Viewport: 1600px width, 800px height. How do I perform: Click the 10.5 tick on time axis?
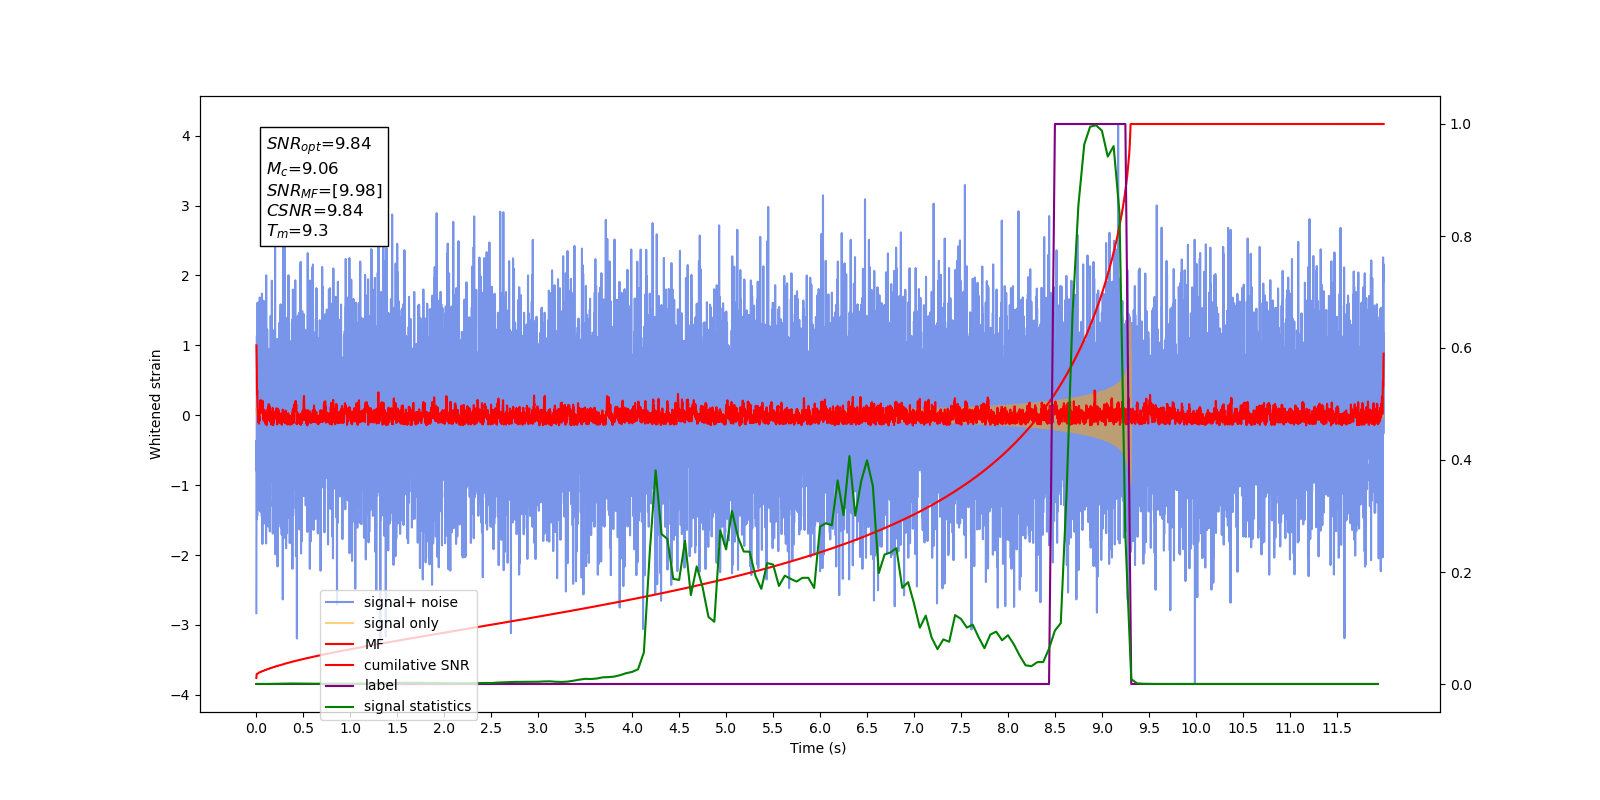point(1243,728)
